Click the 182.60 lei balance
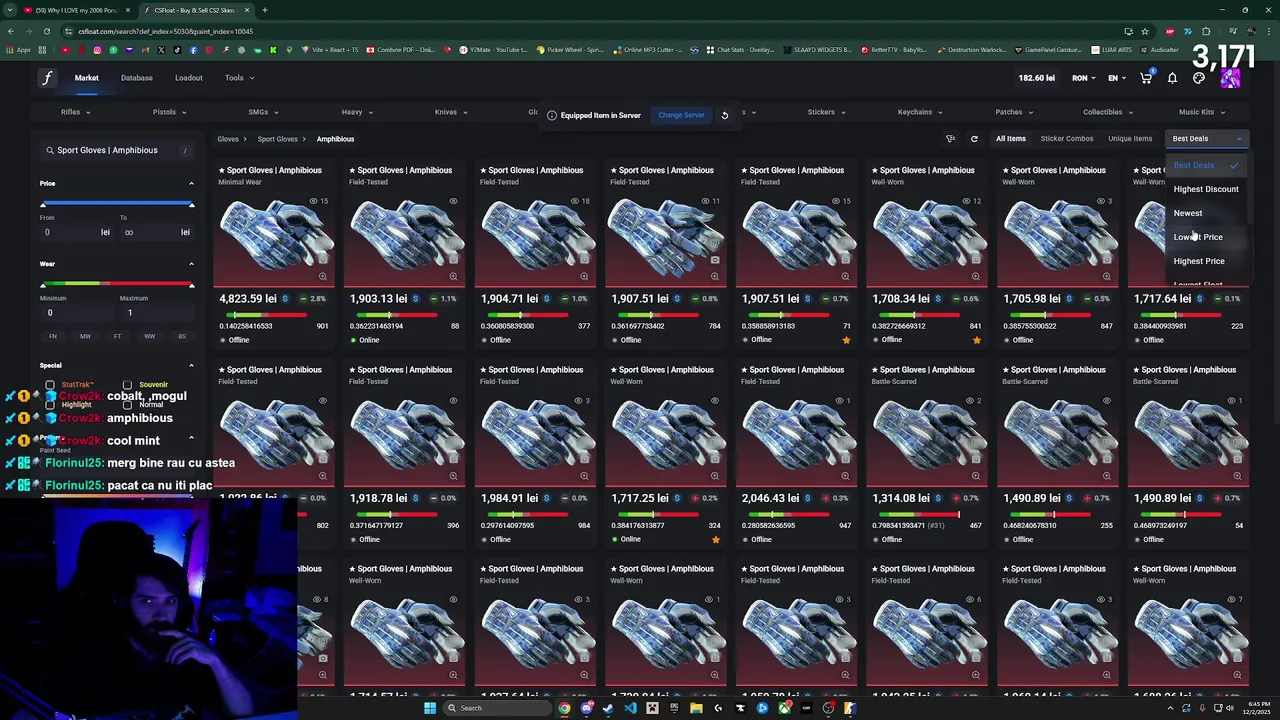1280x720 pixels. coord(1036,78)
